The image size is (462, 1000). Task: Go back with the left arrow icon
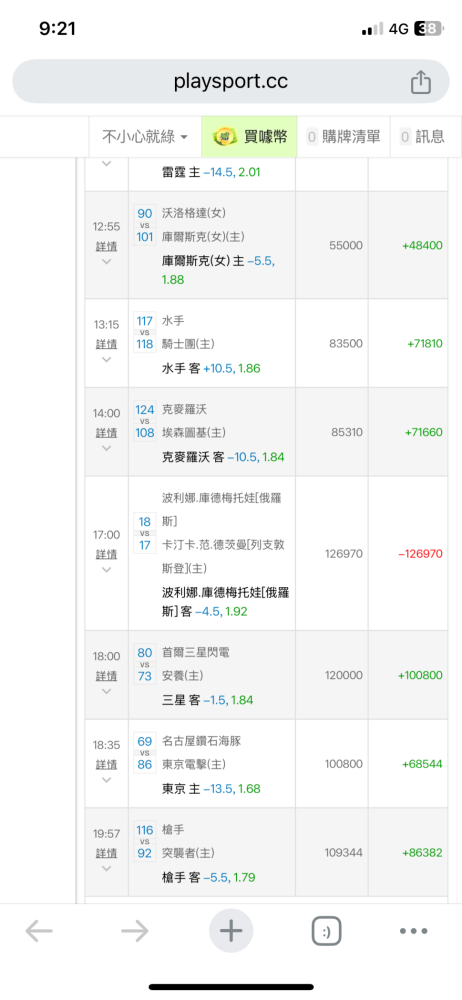[x=39, y=932]
